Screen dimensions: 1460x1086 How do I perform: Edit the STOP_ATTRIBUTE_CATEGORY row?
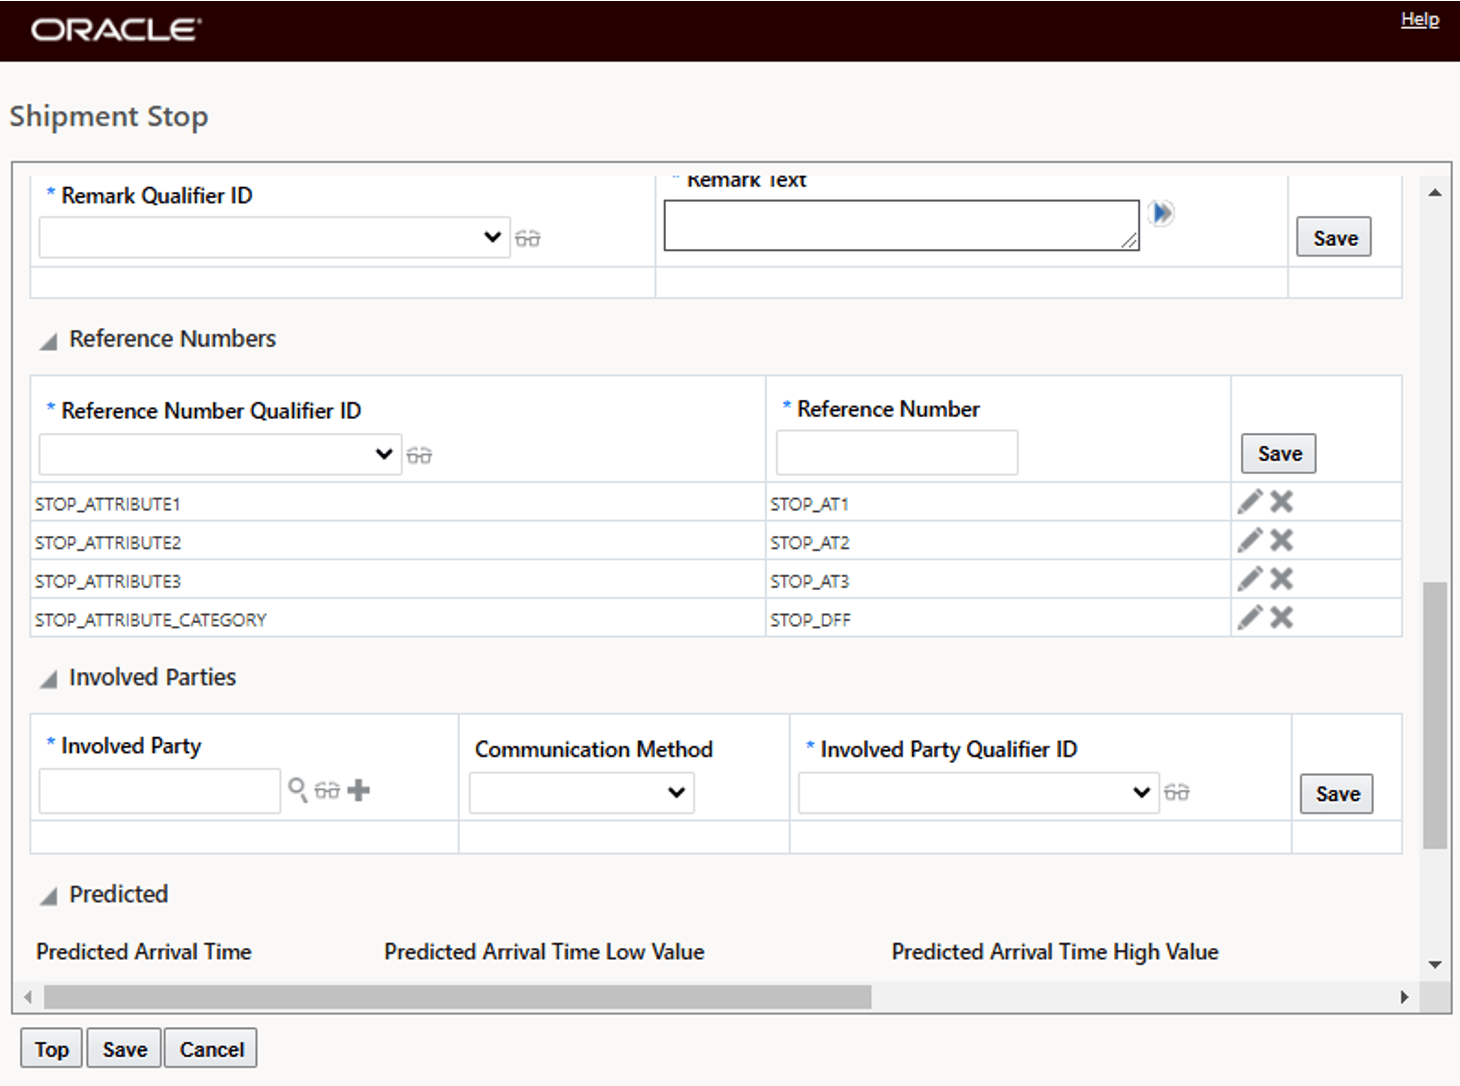[1250, 618]
